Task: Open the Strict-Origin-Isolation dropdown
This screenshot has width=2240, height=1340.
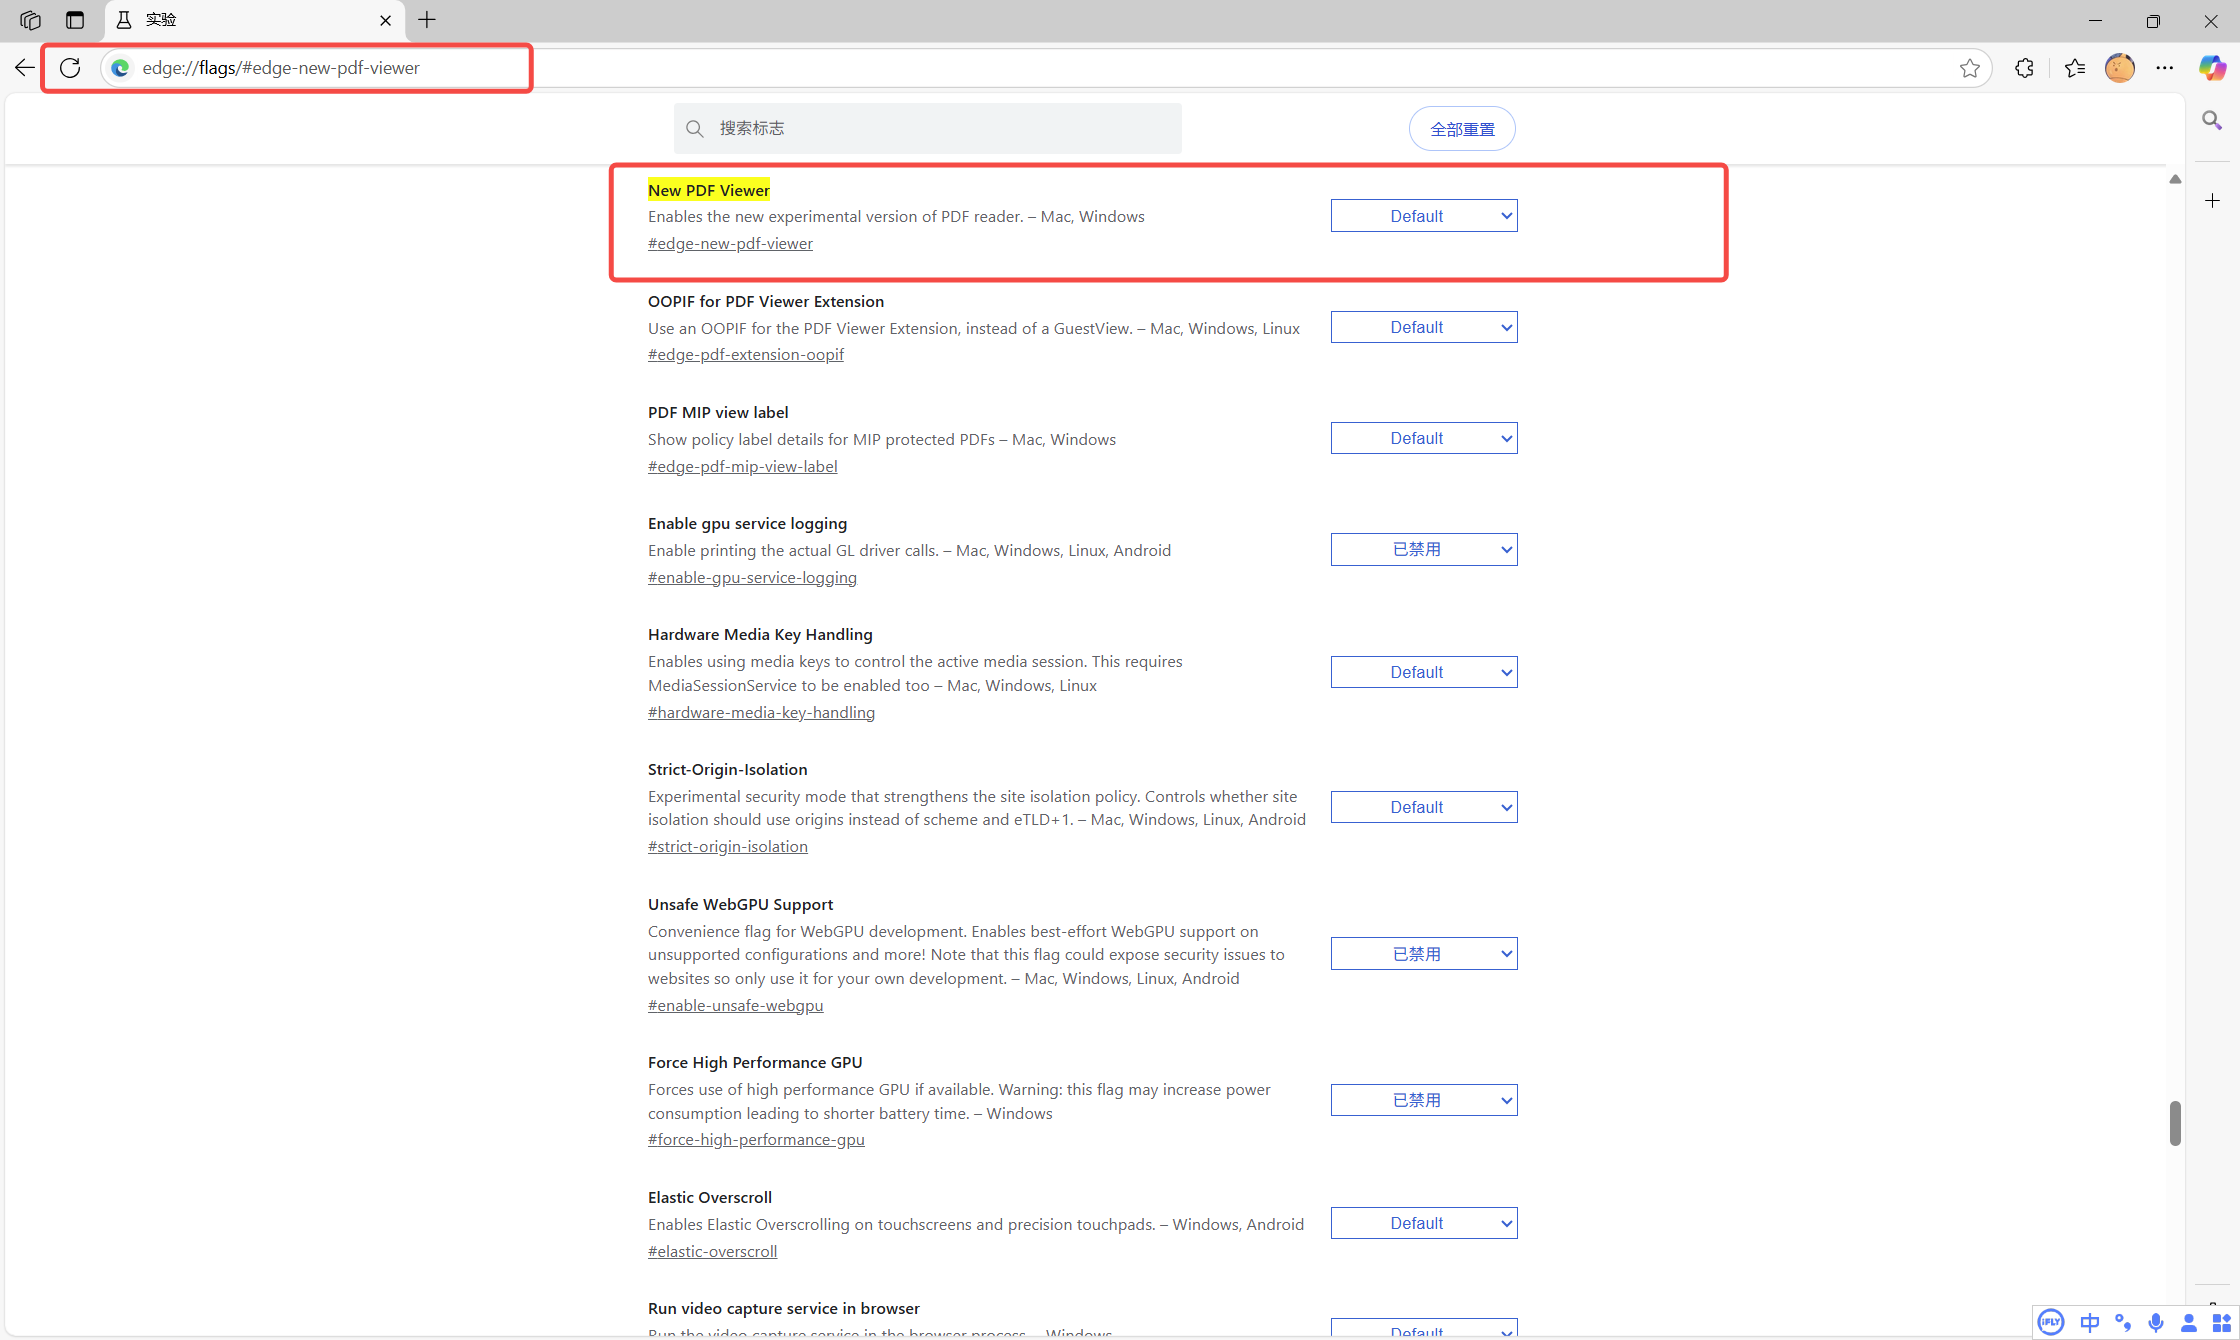Action: (1423, 807)
